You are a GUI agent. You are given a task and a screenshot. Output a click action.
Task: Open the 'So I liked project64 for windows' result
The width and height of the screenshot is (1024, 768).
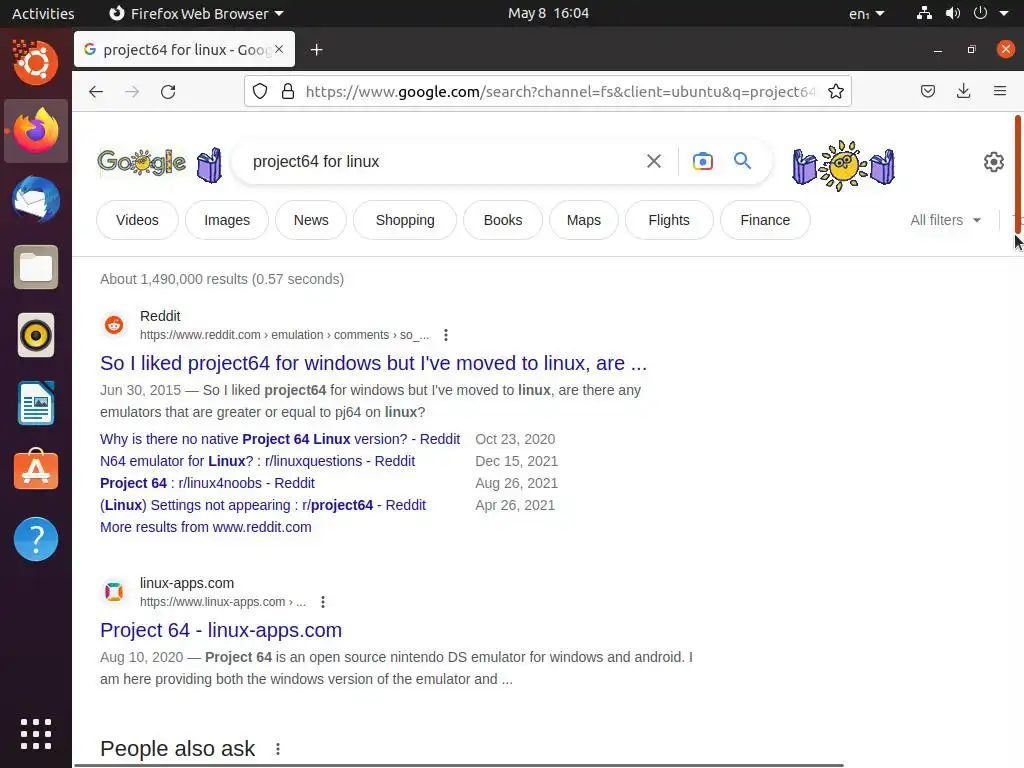click(374, 363)
